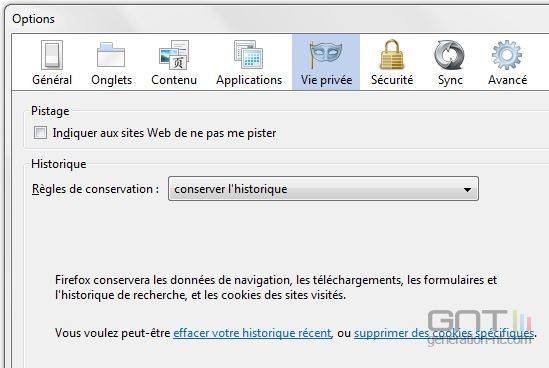The image size is (549, 368).
Task: Click the history rules dropdown arrow
Action: tap(467, 189)
